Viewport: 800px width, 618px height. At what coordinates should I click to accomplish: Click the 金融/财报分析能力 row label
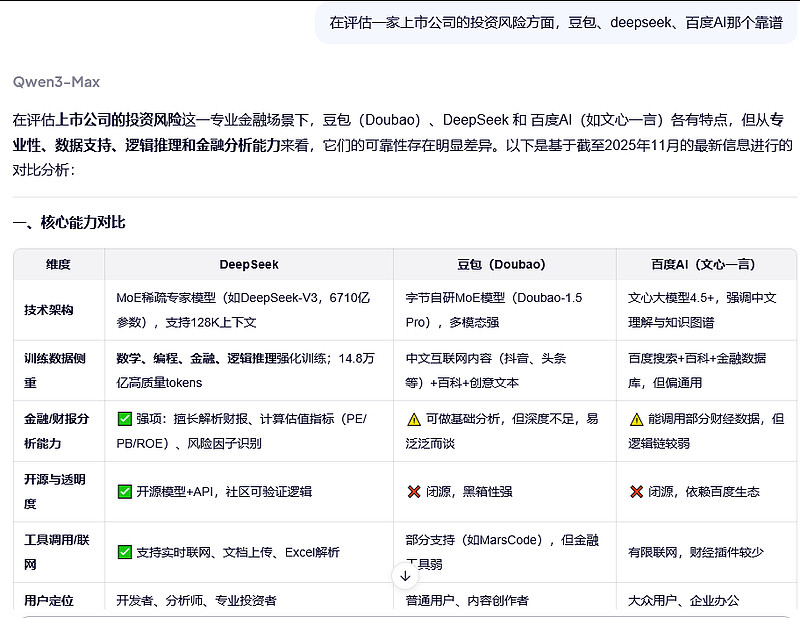tap(56, 431)
